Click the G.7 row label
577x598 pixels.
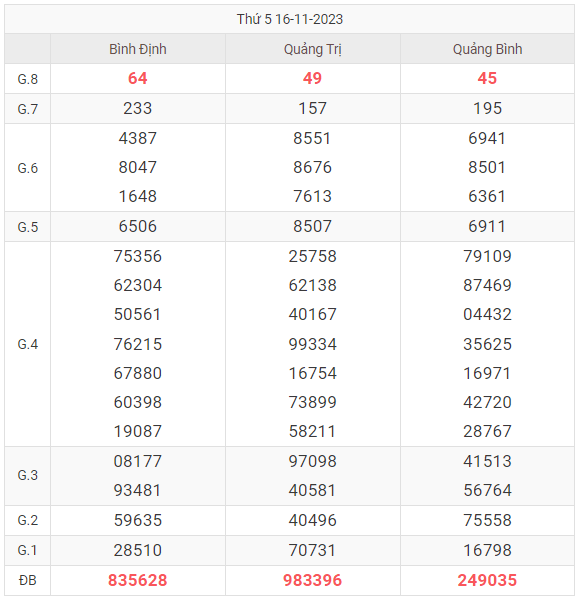point(27,109)
